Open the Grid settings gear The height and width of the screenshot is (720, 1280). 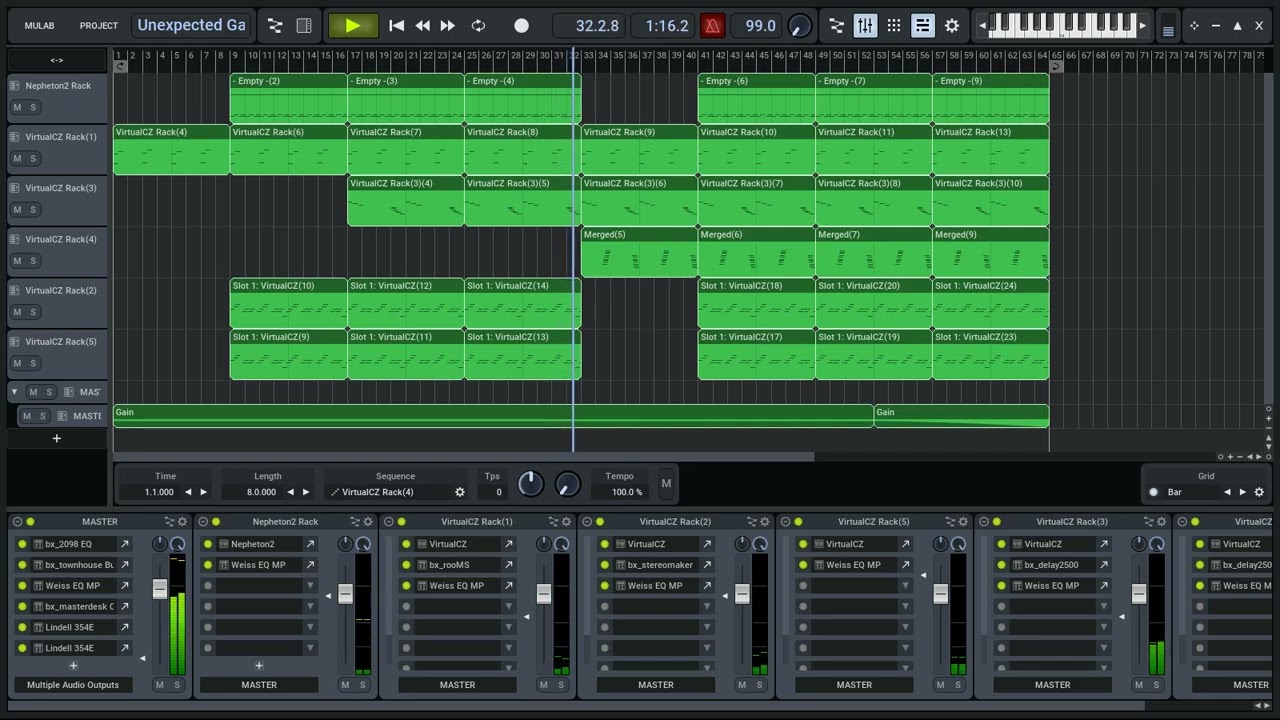click(x=1259, y=492)
